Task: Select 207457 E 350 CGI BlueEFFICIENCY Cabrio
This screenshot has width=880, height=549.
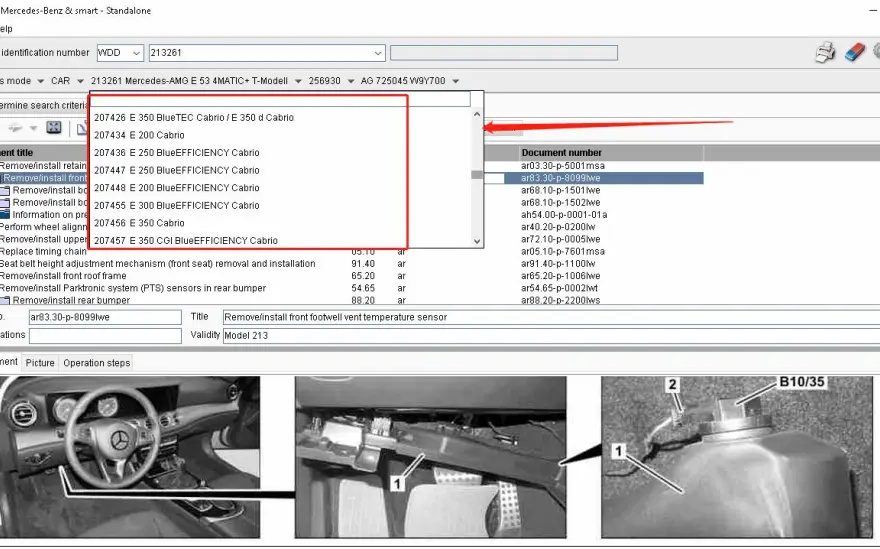Action: tap(186, 240)
